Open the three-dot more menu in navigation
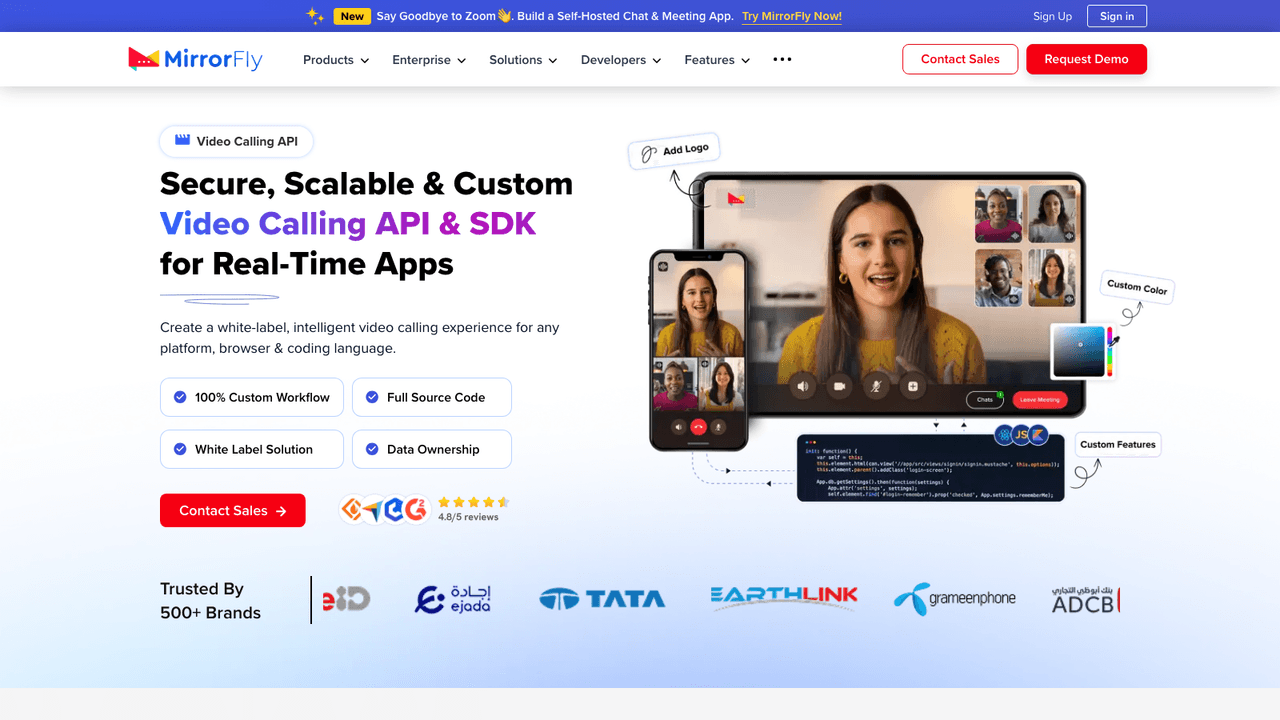Screen dimensions: 1280x720 pos(782,60)
